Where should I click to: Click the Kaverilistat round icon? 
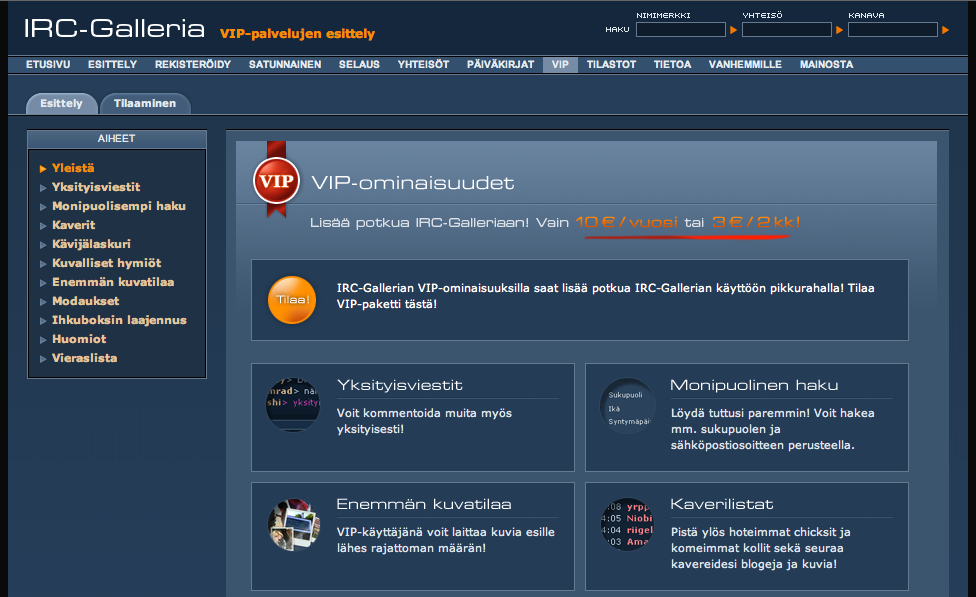click(627, 524)
